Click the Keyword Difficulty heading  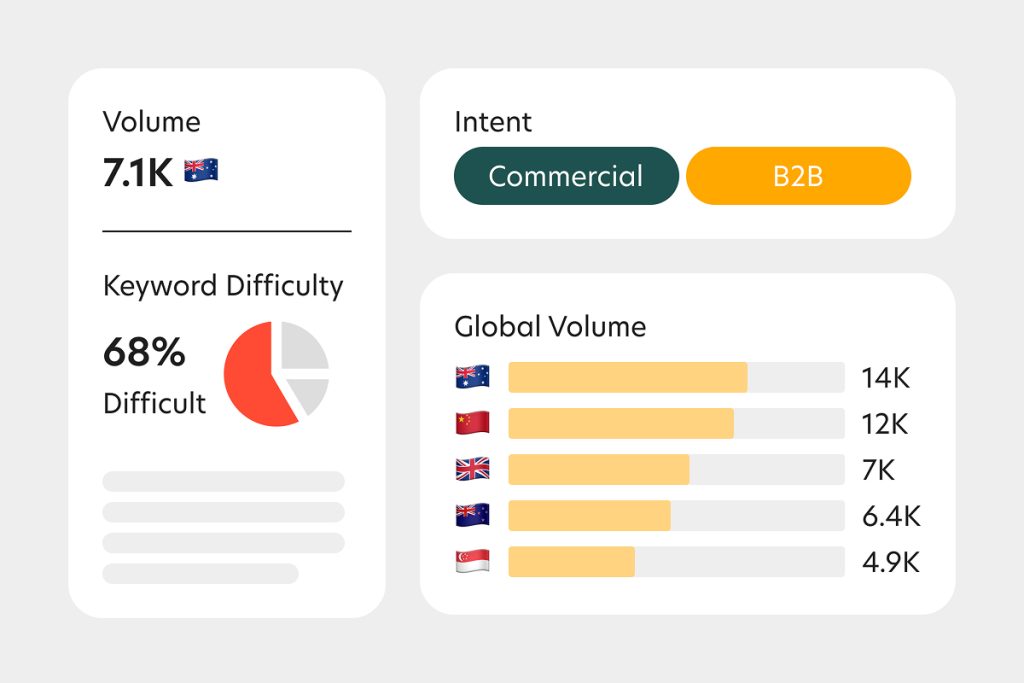tap(223, 286)
